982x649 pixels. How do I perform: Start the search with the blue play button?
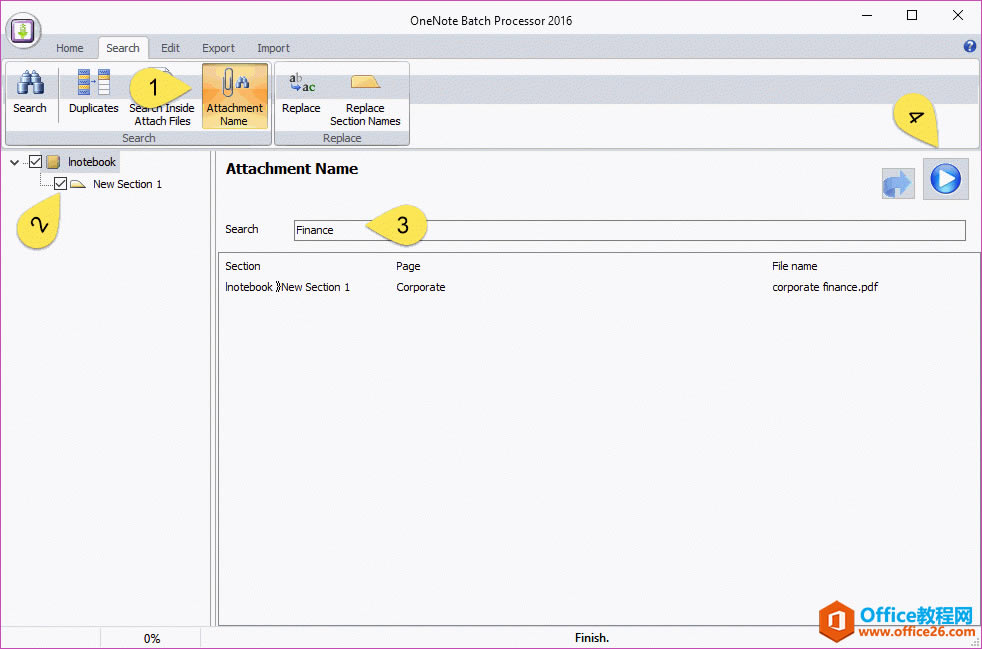click(945, 179)
